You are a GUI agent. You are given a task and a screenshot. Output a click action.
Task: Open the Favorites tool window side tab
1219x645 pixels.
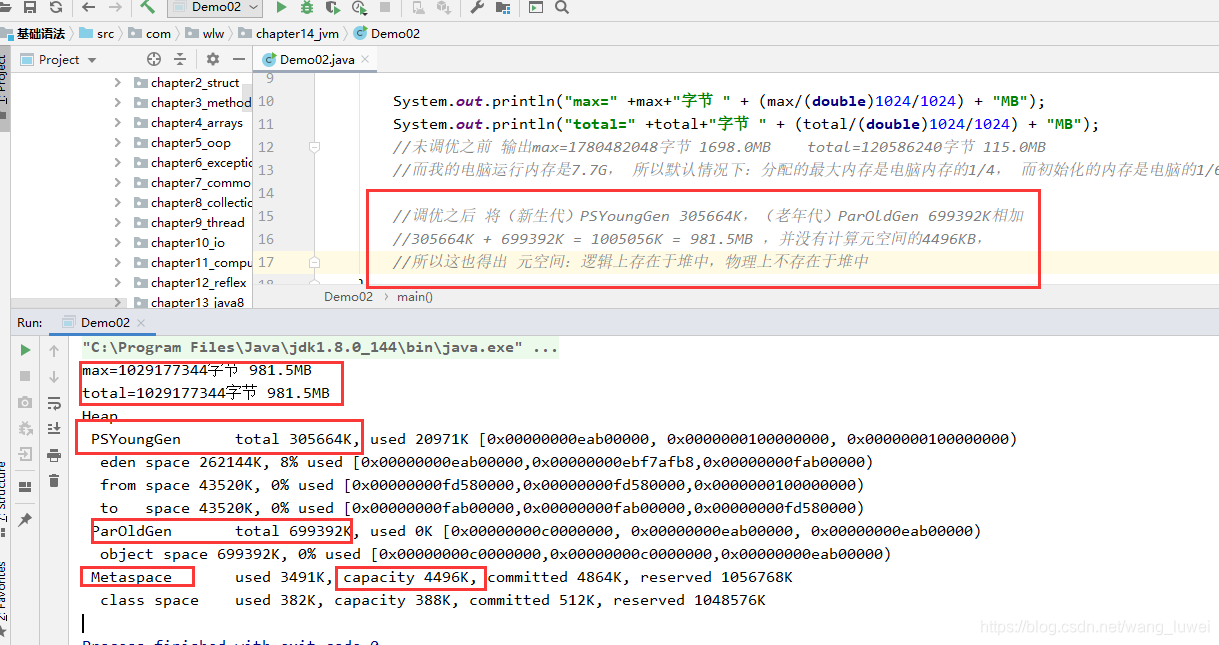pyautogui.click(x=3, y=601)
